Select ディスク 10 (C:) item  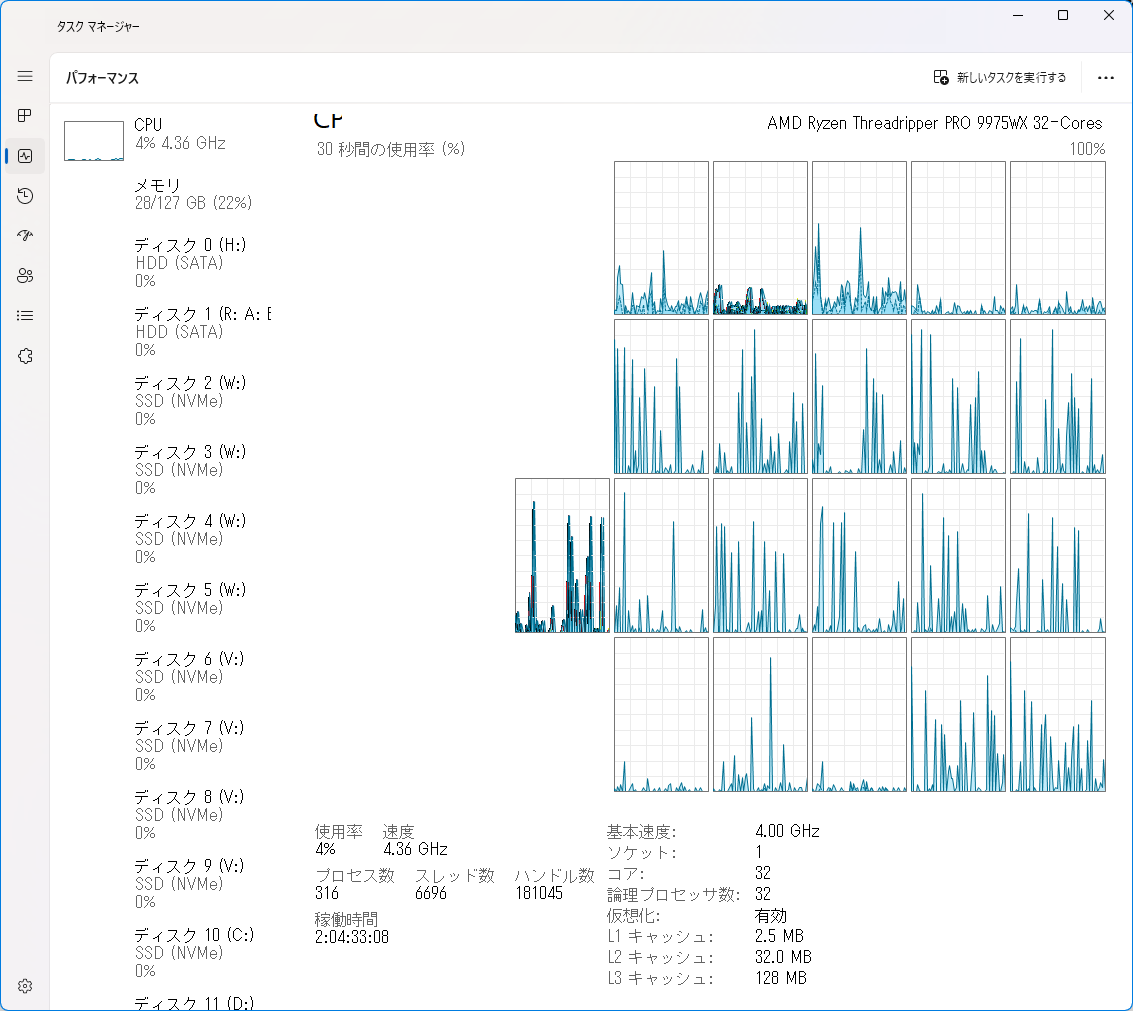[x=166, y=953]
